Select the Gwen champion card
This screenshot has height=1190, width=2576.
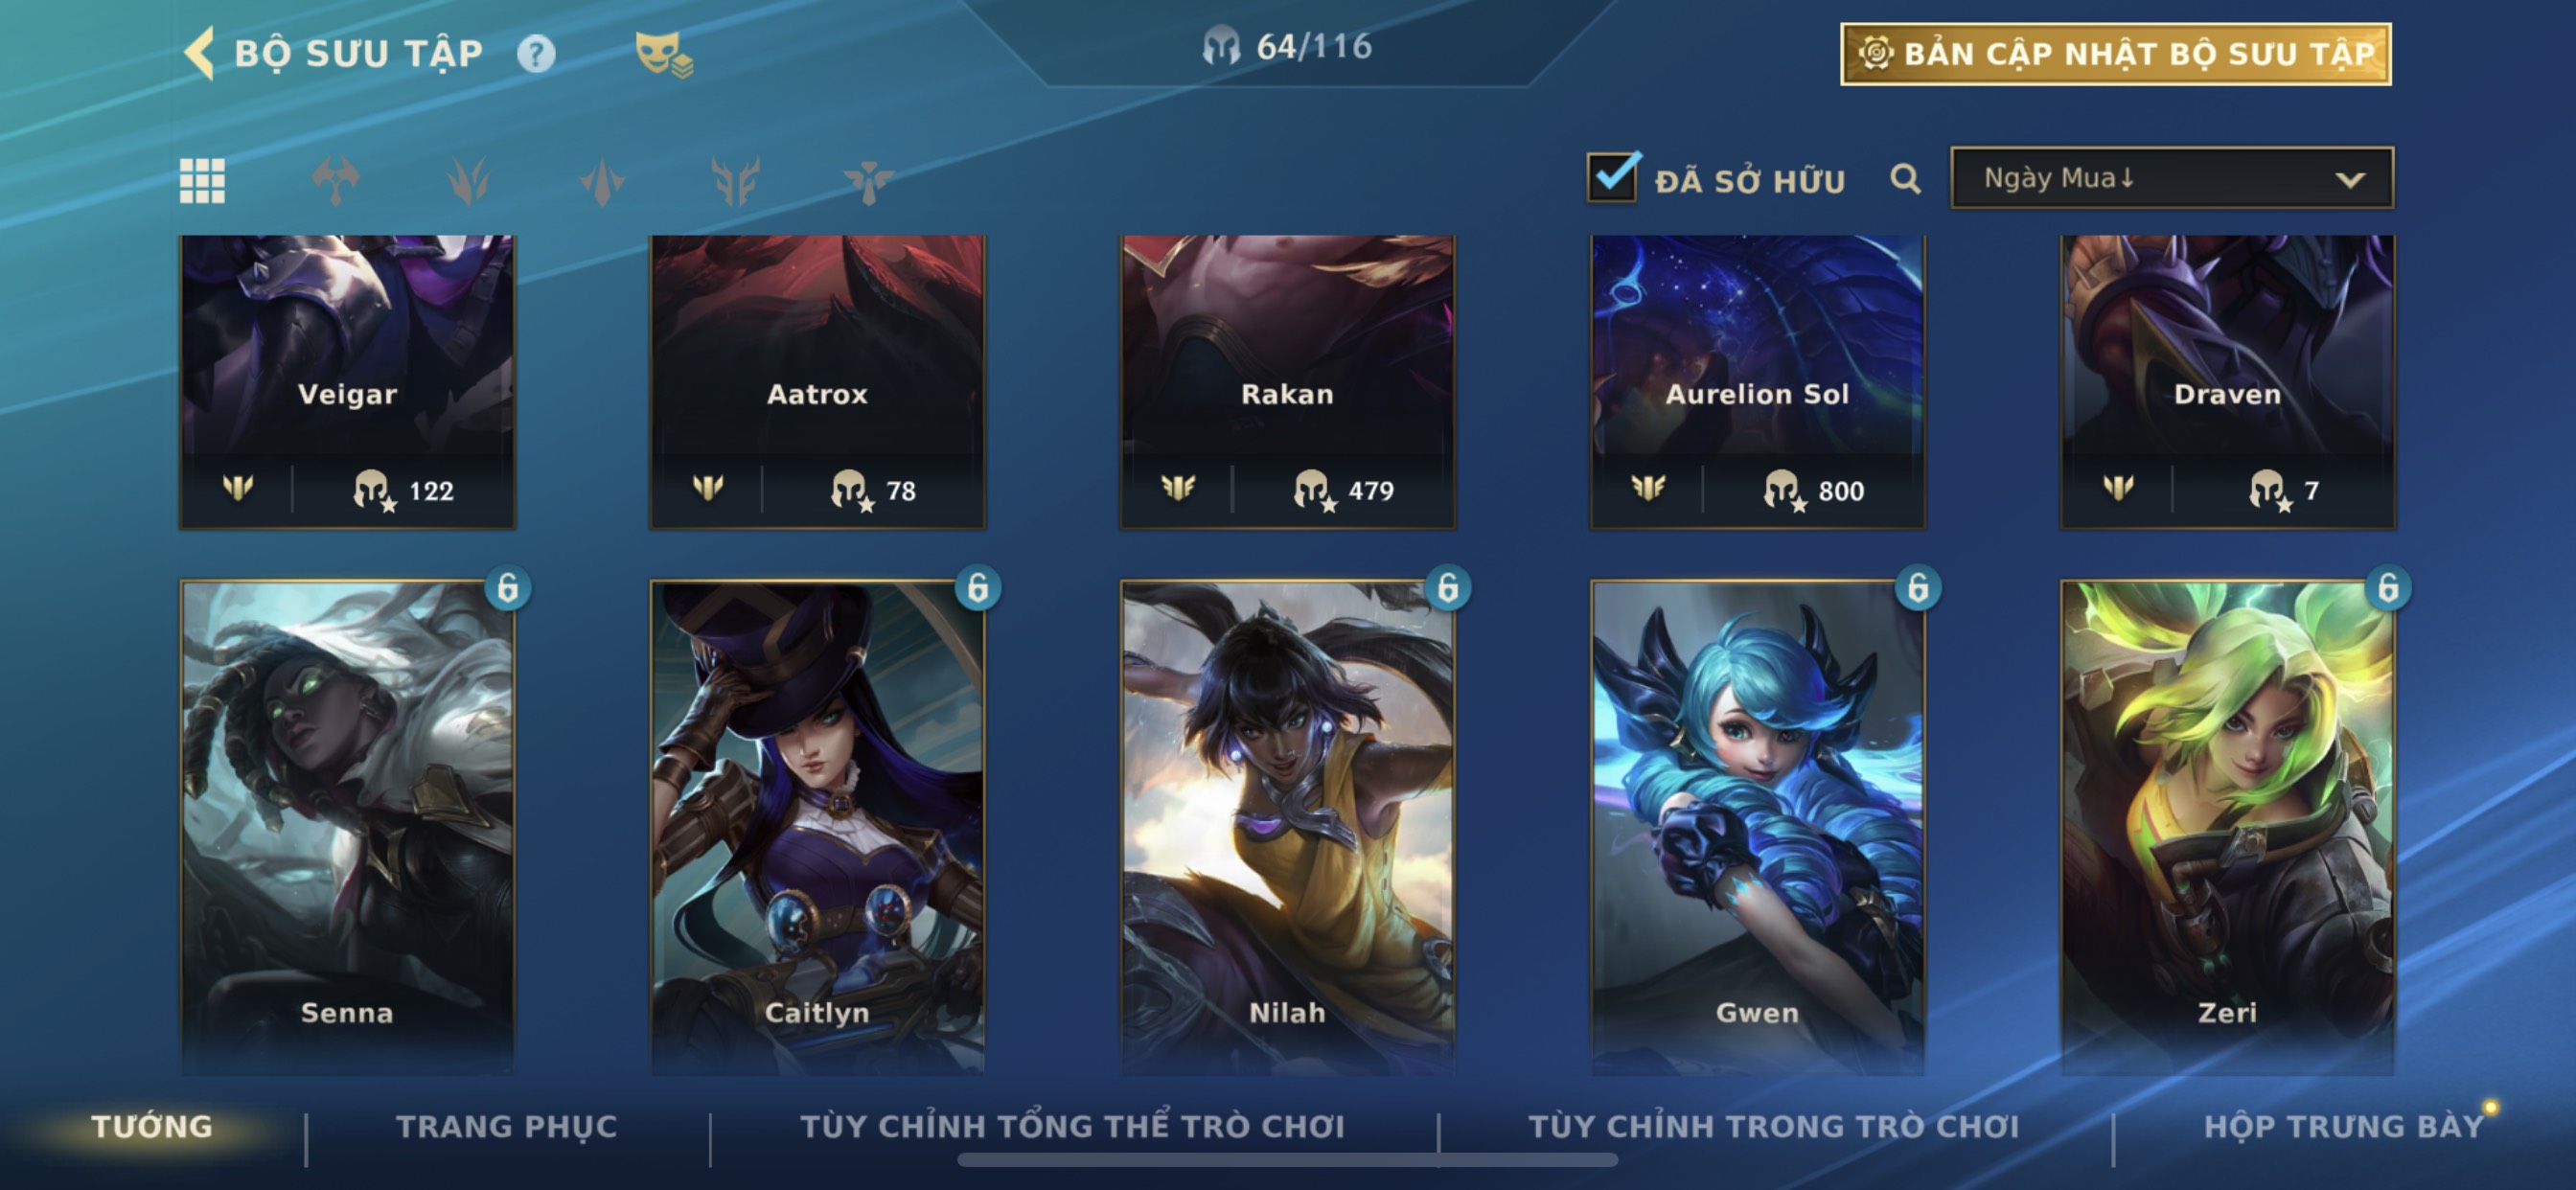(x=1757, y=826)
